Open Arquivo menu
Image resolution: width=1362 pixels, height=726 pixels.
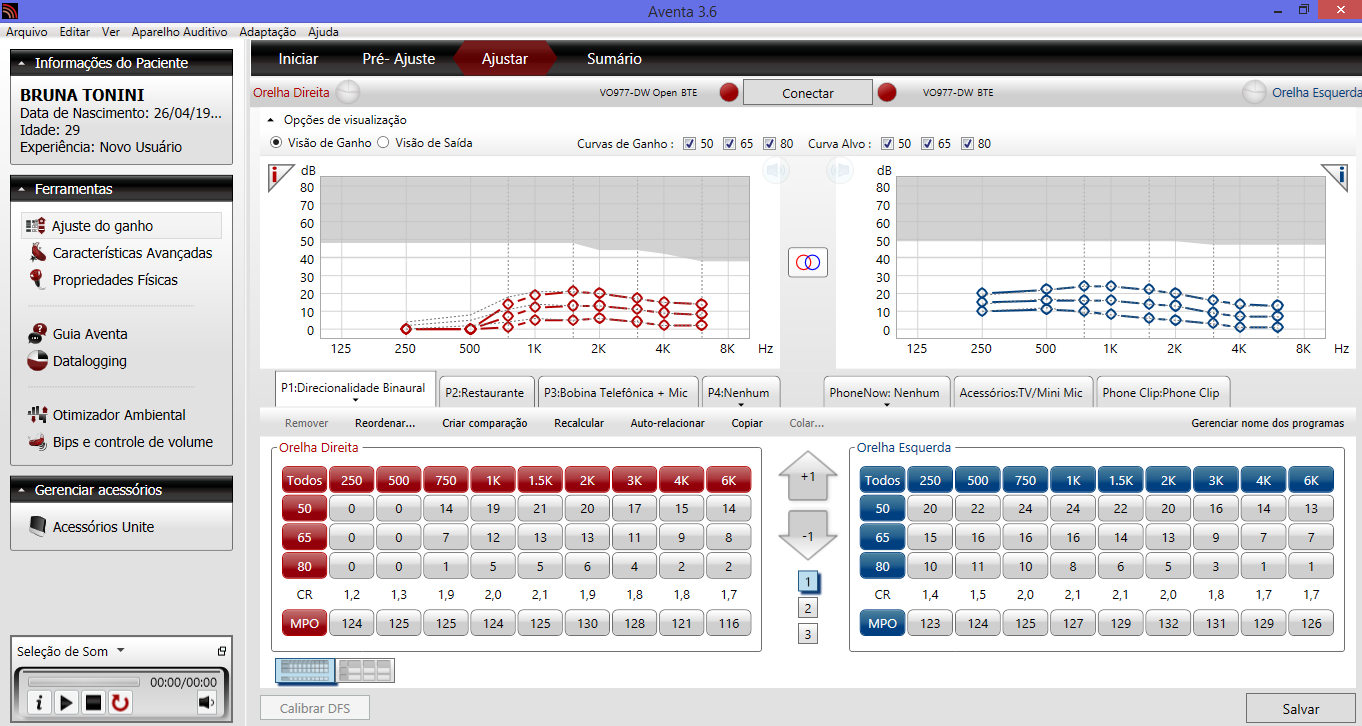pos(26,32)
